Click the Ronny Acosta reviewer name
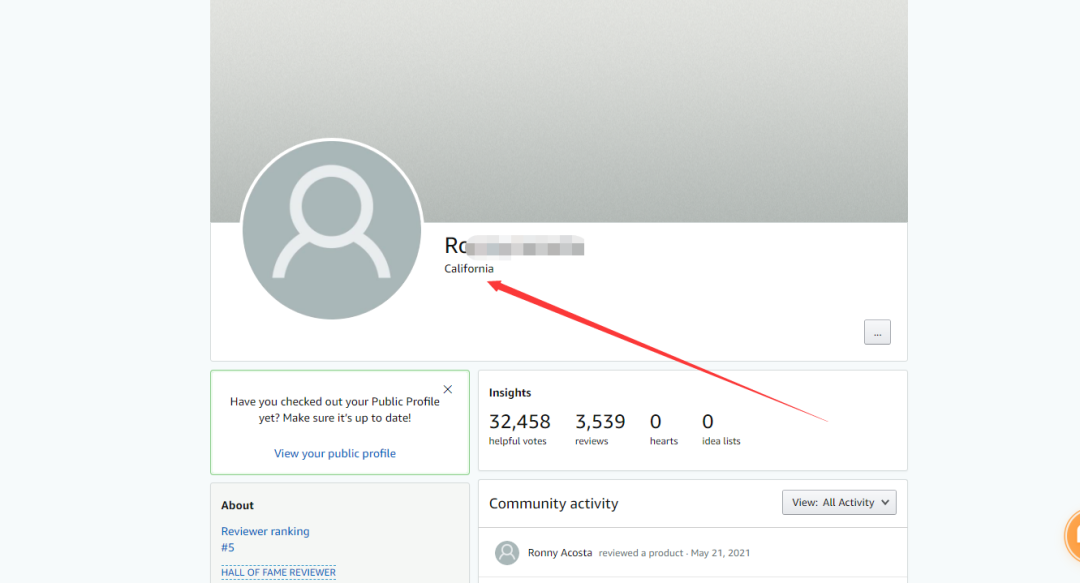The height and width of the screenshot is (583, 1080). click(x=560, y=553)
